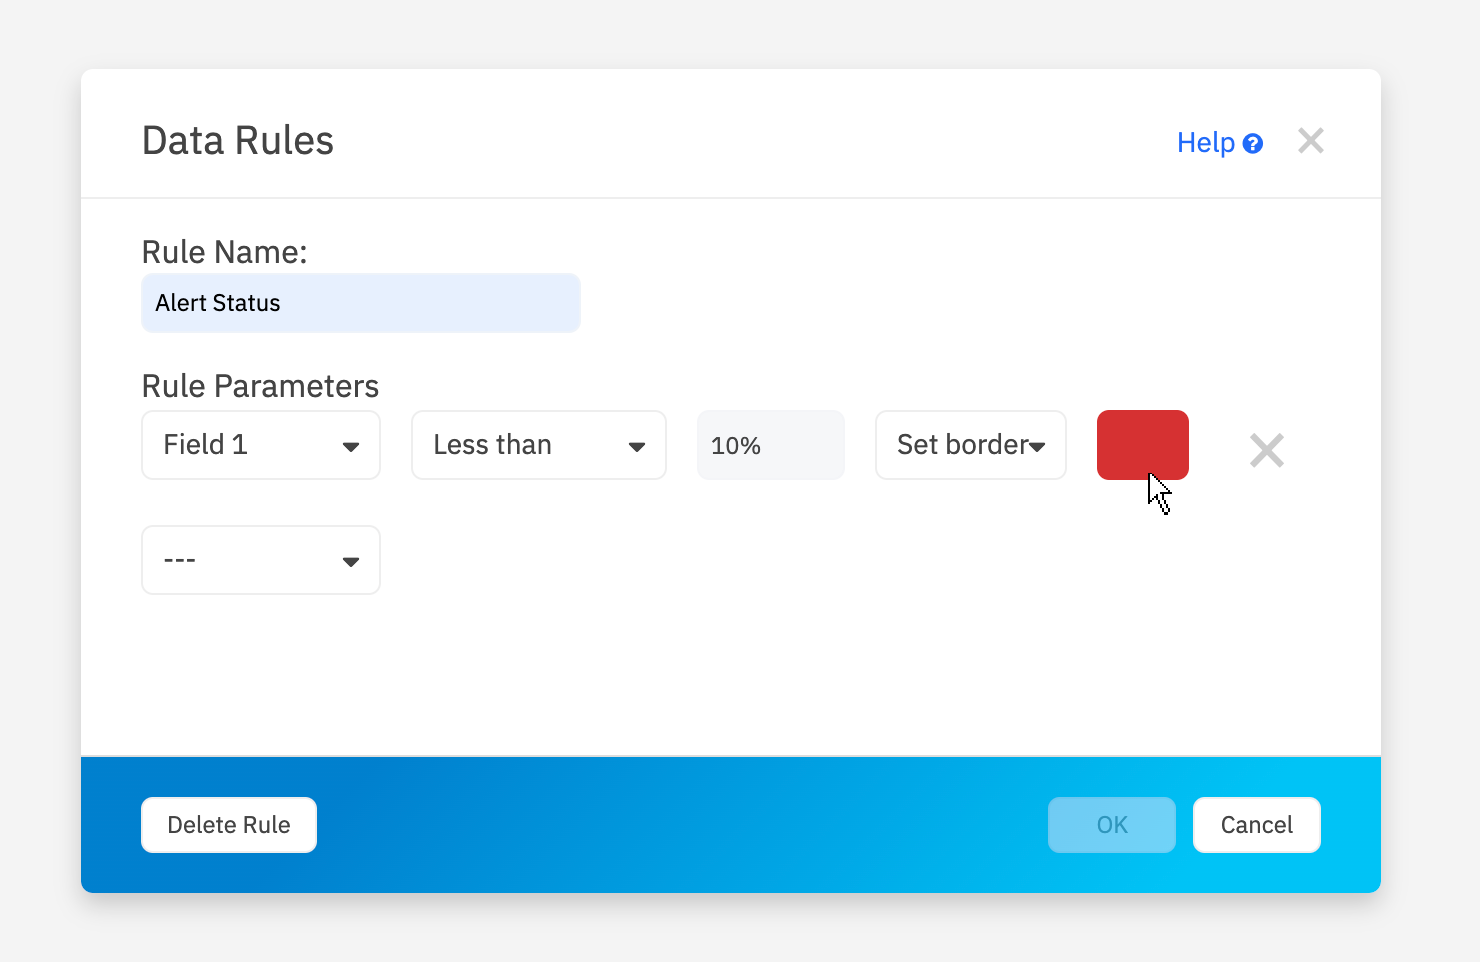Click the Less than dropdown caret
Viewport: 1480px width, 962px height.
point(637,447)
